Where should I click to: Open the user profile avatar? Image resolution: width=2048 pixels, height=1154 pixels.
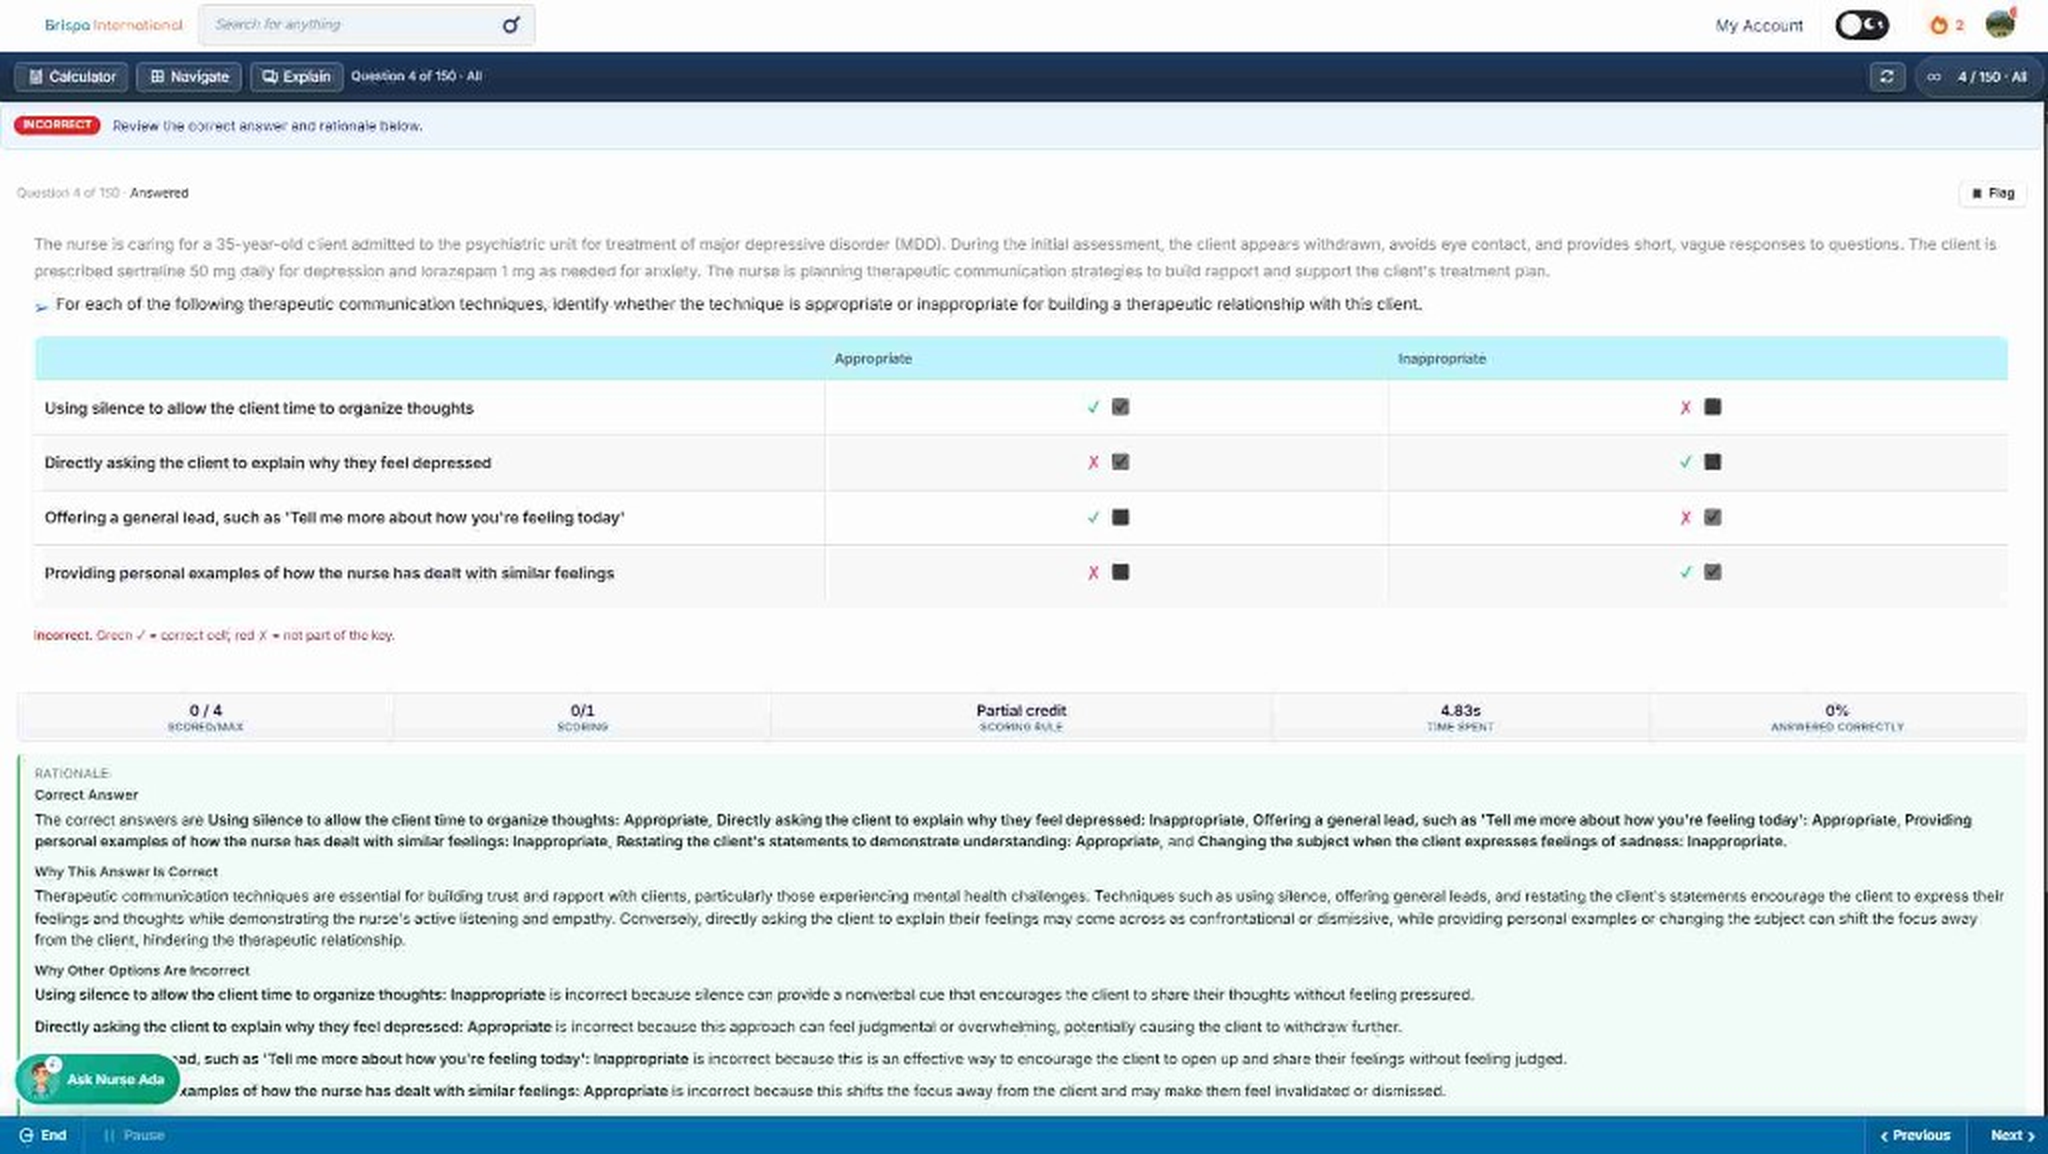point(2000,25)
